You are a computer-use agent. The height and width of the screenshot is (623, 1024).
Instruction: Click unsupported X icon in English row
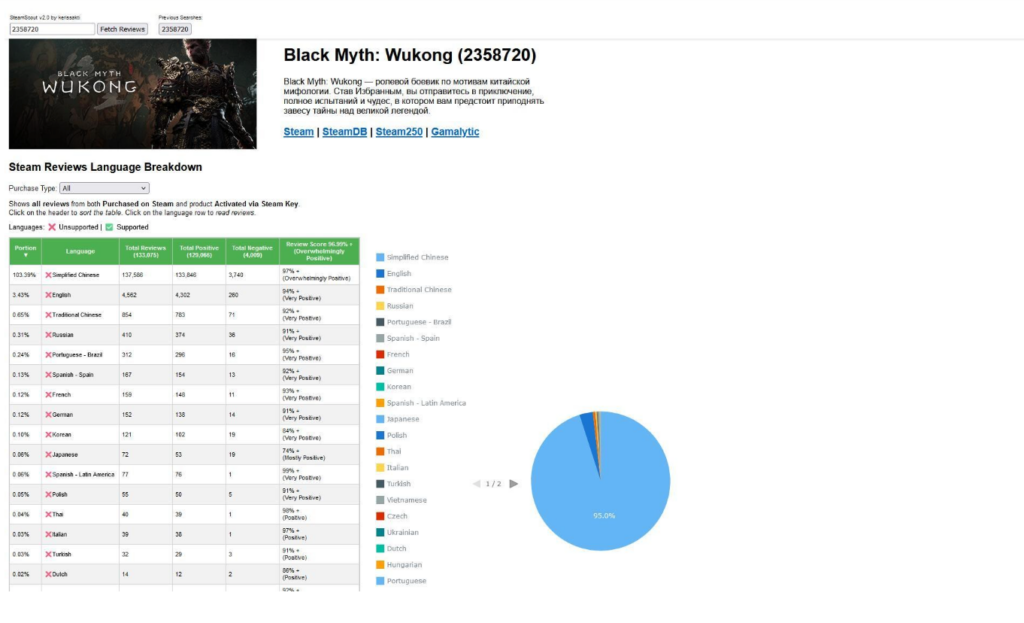pyautogui.click(x=48, y=295)
